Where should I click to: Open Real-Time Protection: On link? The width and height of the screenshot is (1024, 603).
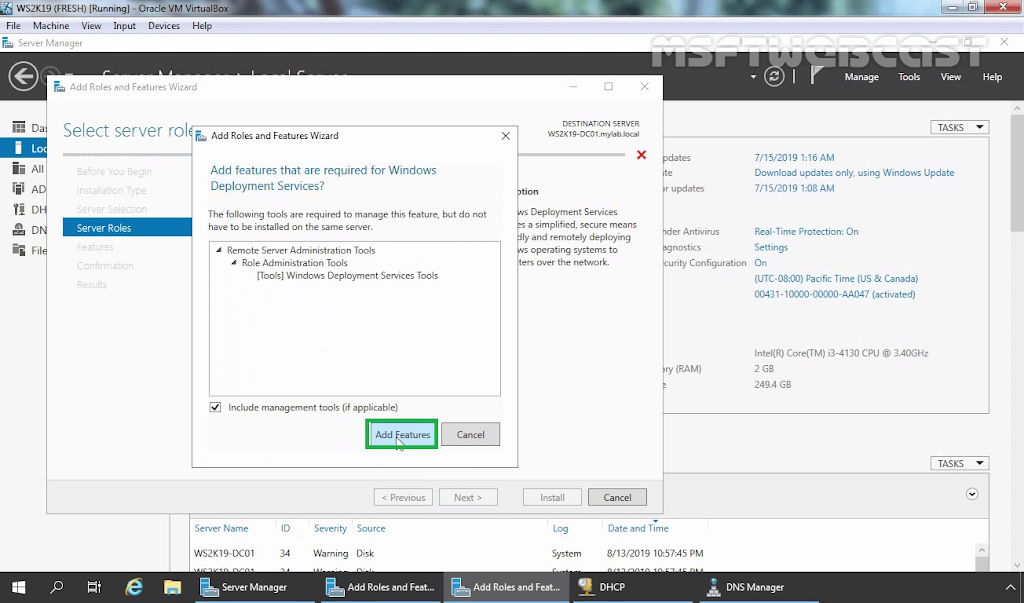(x=807, y=231)
